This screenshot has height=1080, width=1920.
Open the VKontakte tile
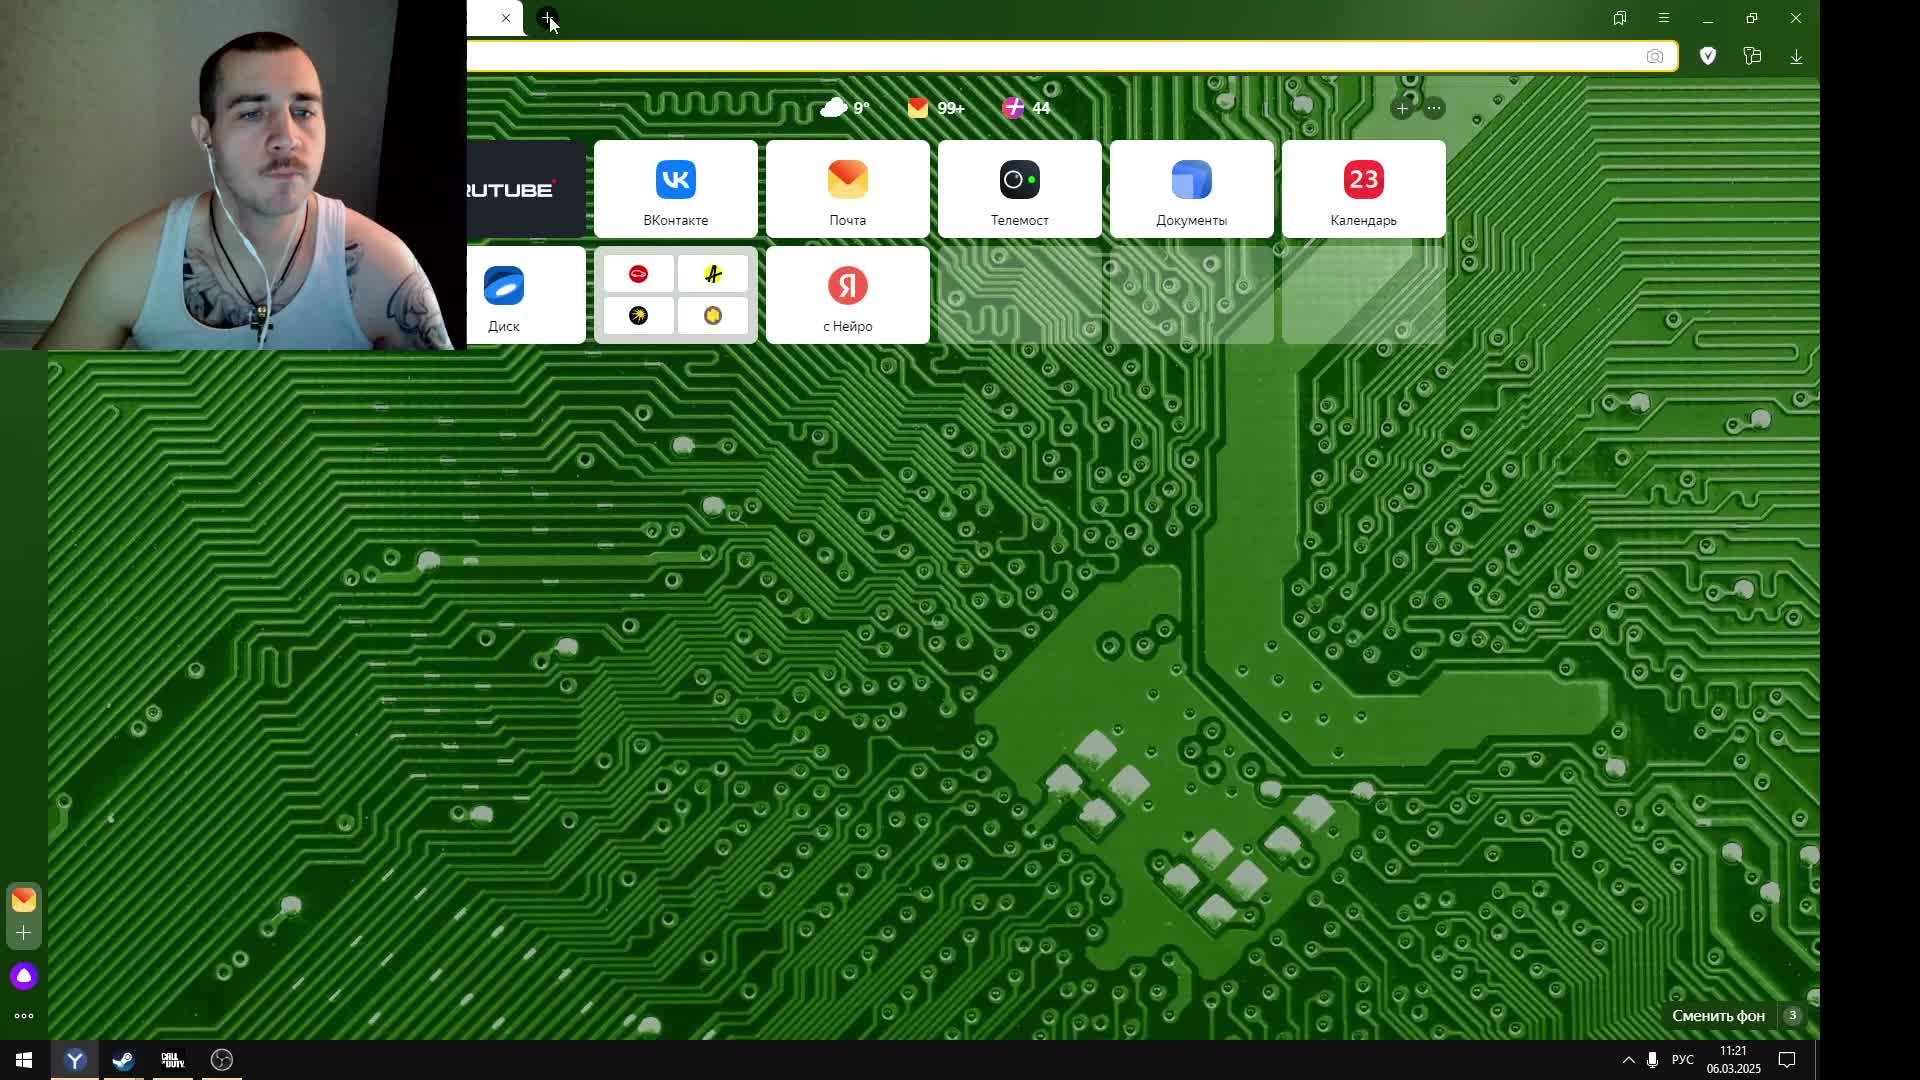pyautogui.click(x=675, y=189)
